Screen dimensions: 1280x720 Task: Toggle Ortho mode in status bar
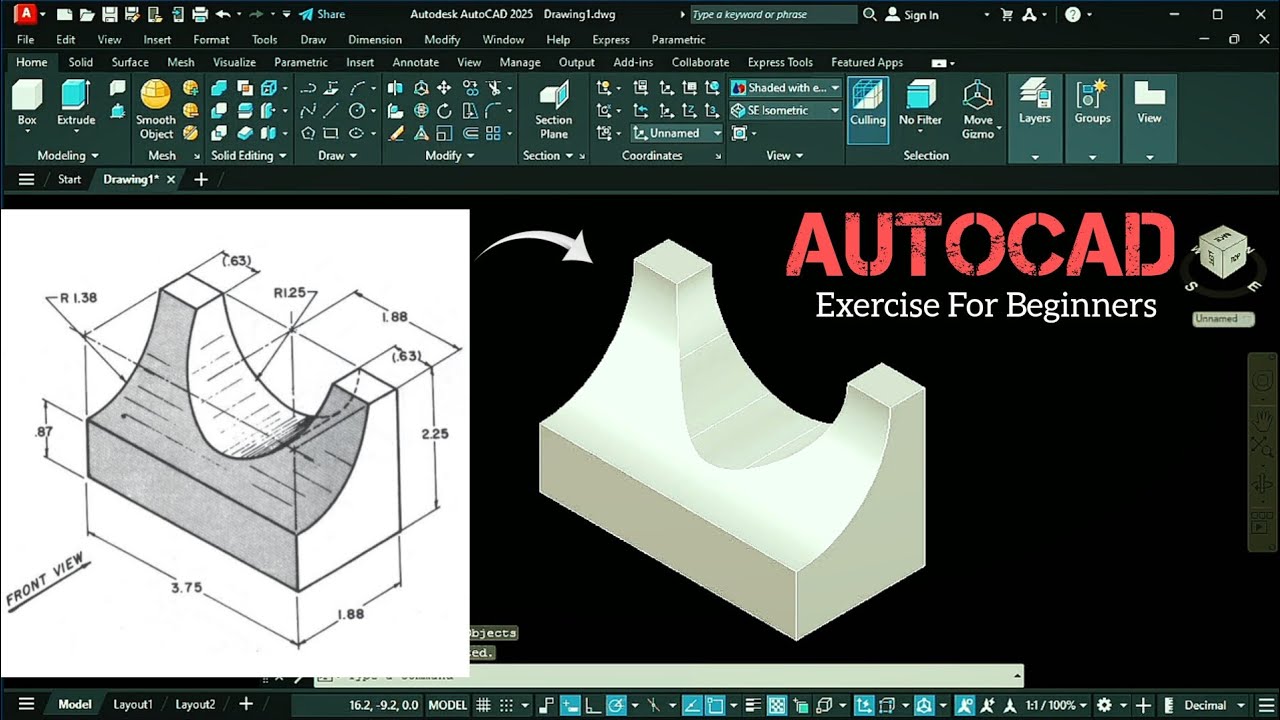point(594,705)
